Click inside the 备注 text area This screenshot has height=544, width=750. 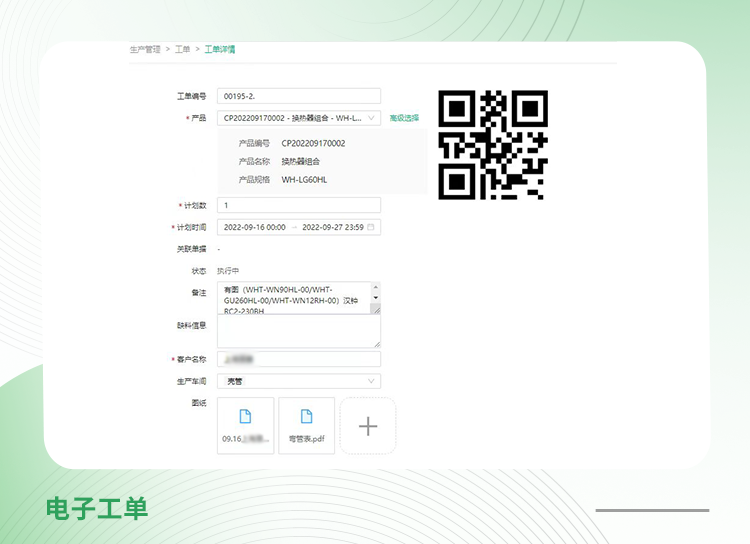point(294,298)
